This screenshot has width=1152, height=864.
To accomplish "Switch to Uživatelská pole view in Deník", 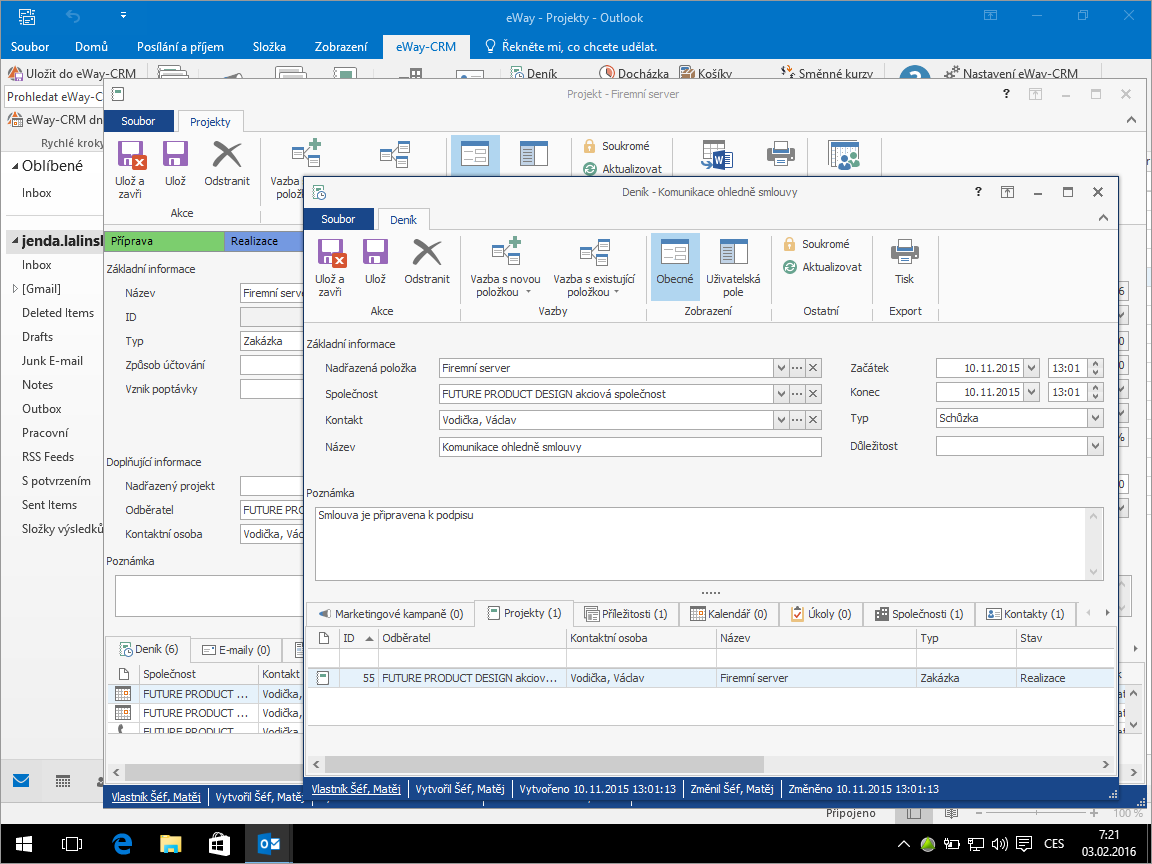I will (x=733, y=268).
